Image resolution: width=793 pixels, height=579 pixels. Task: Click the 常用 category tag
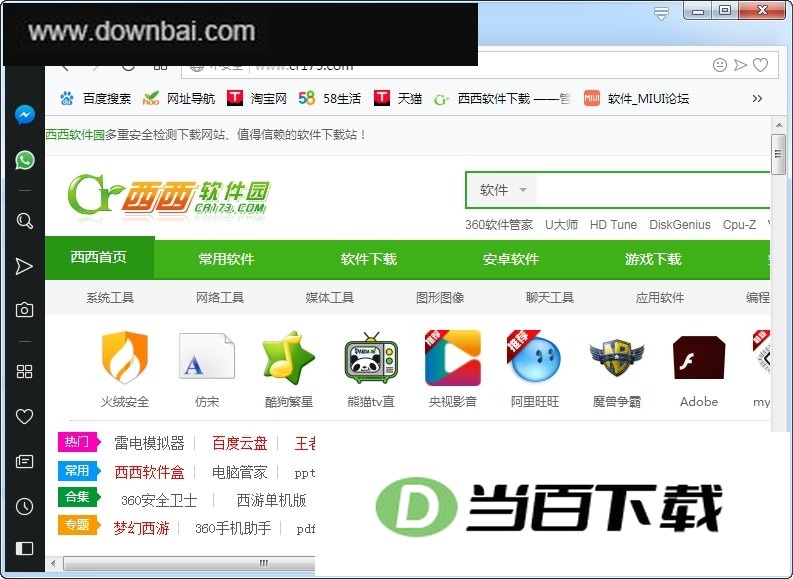pos(79,470)
